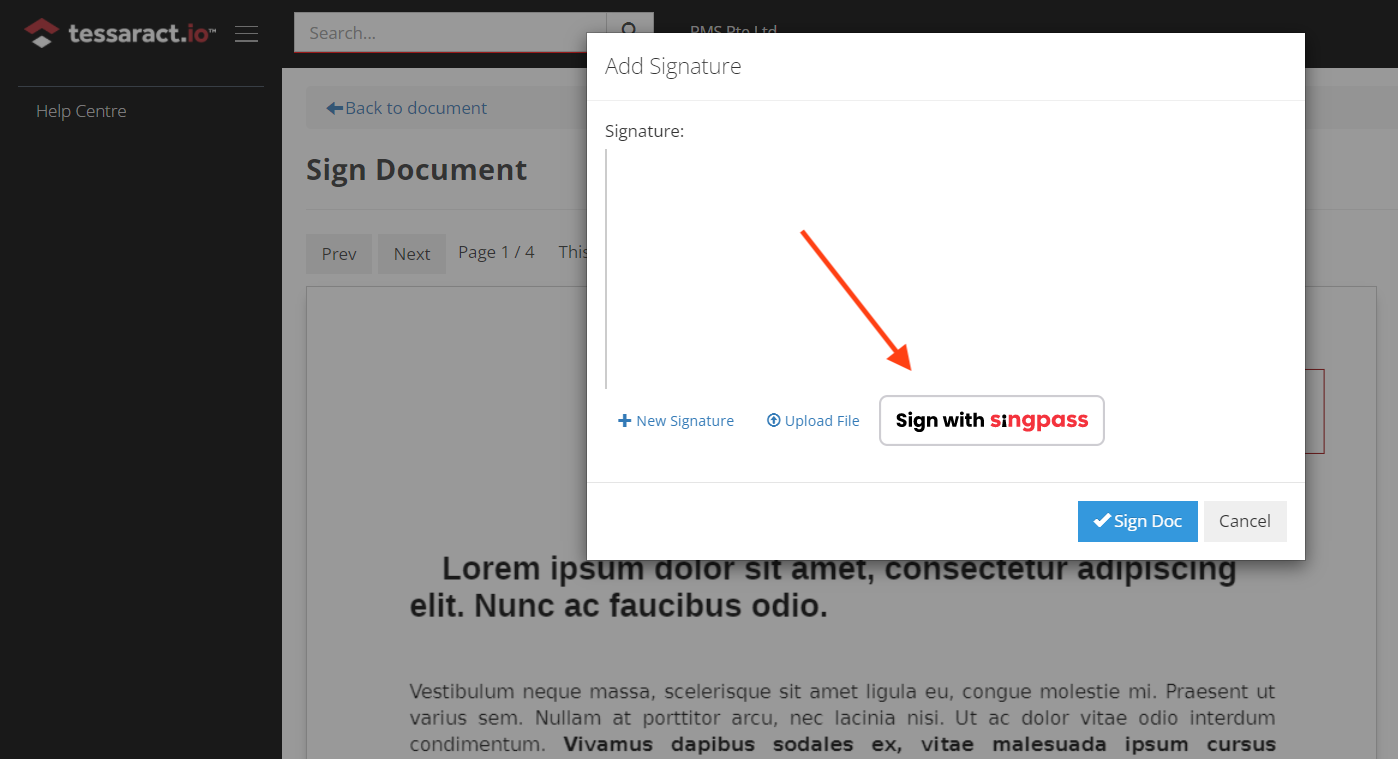1398x759 pixels.
Task: Click the Singpass logo on the signing button
Action: pos(1037,420)
